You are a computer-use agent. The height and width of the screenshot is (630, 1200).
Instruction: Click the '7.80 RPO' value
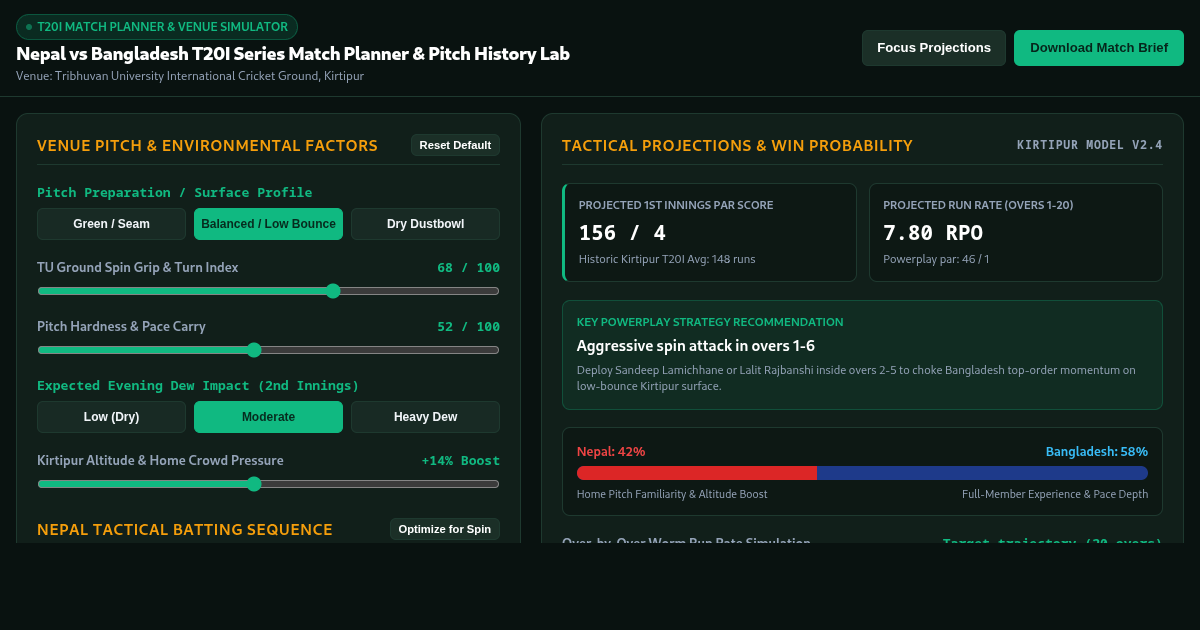coord(933,233)
